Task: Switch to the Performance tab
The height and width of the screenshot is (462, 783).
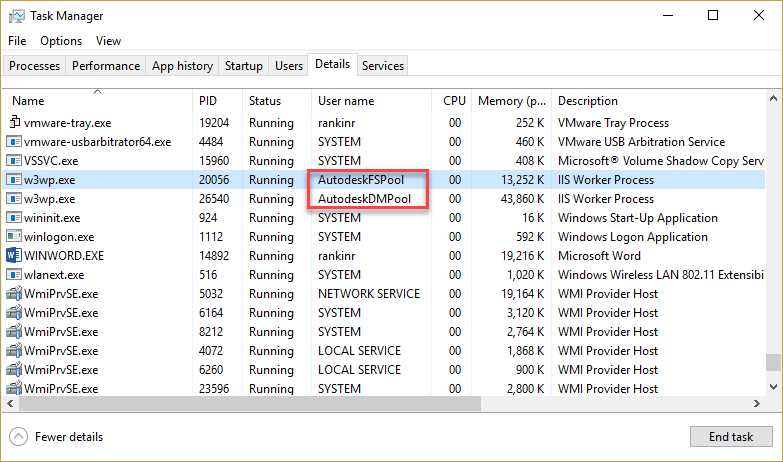Action: [x=106, y=66]
